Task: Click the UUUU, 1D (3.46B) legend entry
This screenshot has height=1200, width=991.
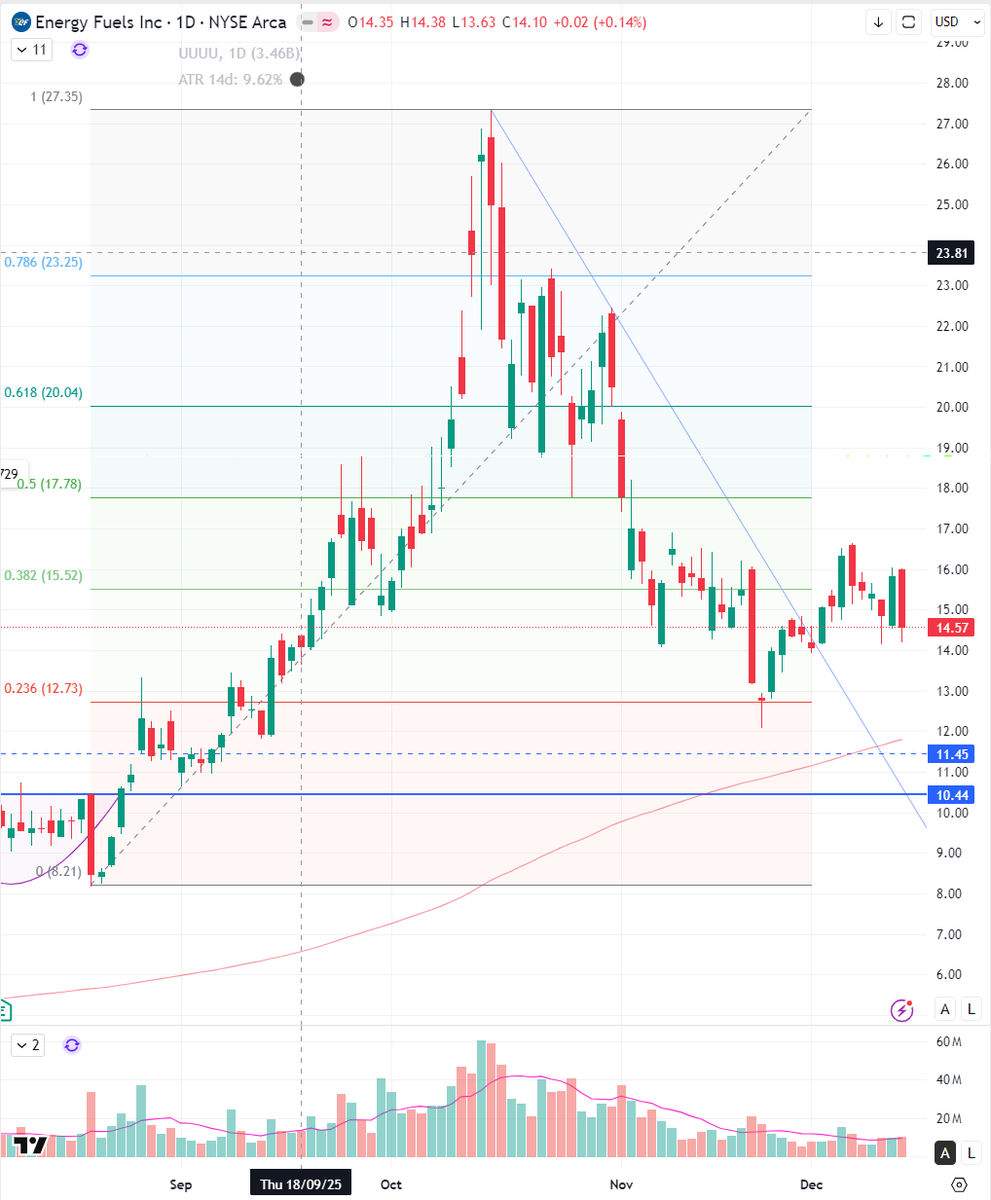Action: tap(238, 54)
